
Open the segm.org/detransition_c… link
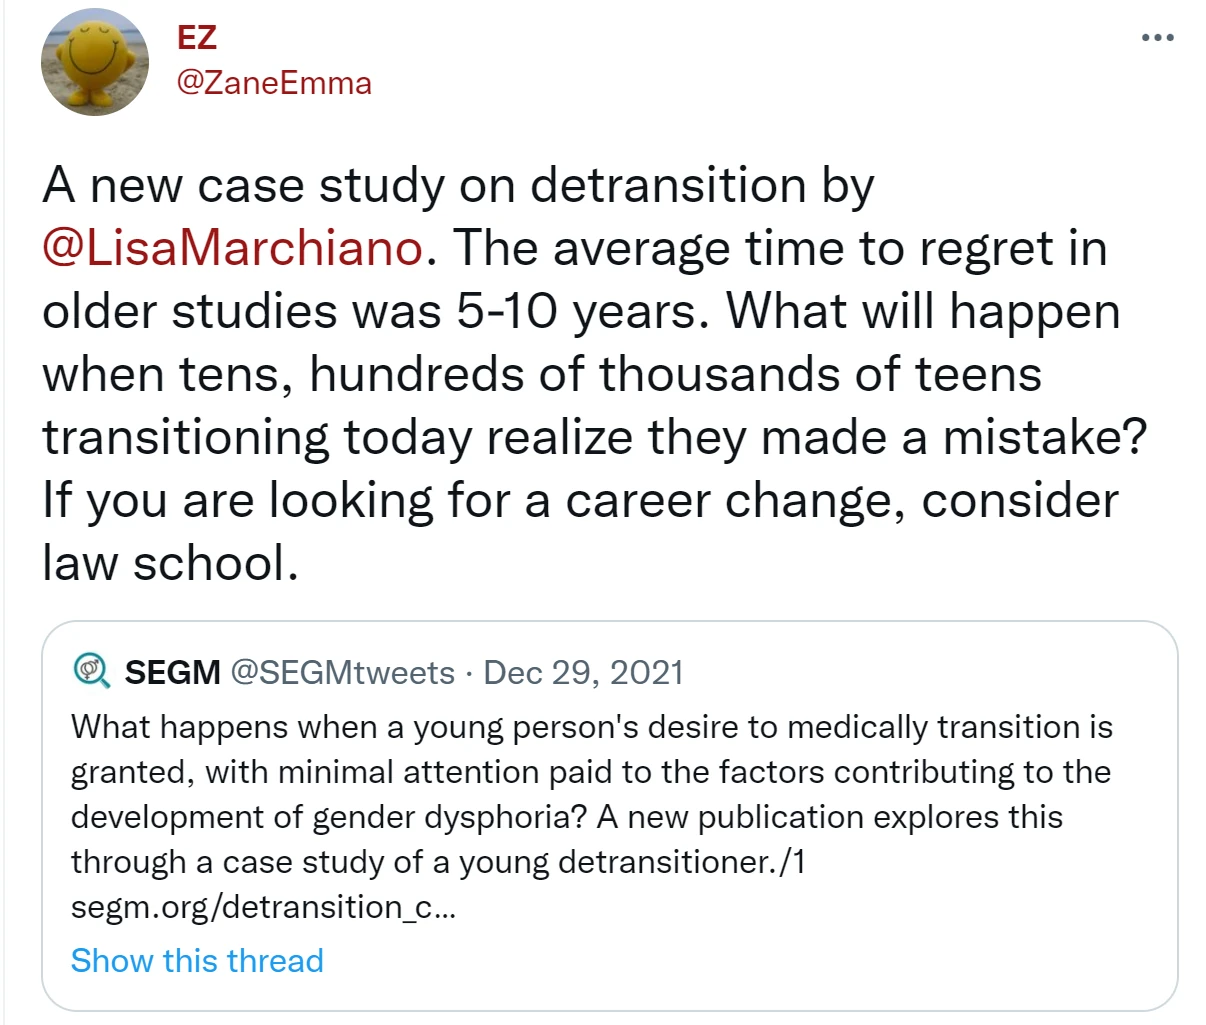pyautogui.click(x=263, y=907)
